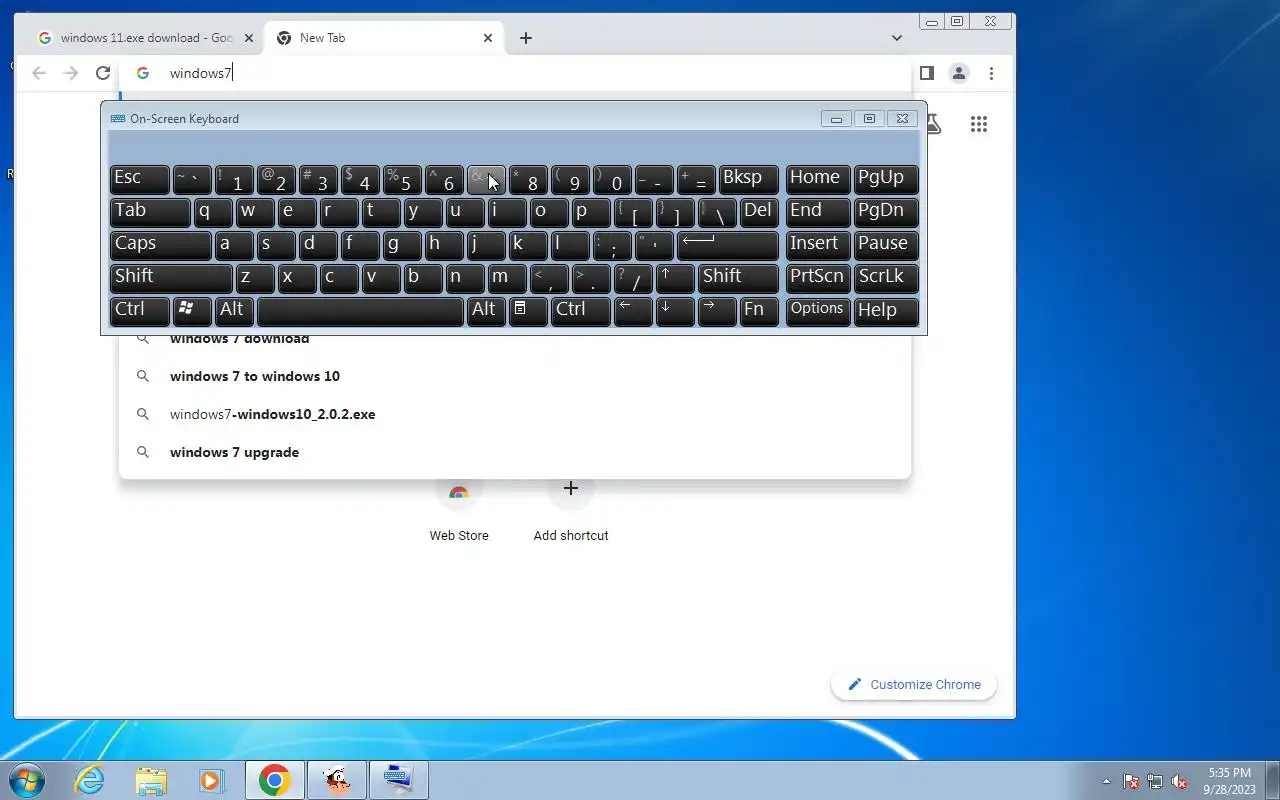Select suggestion windows 7 to windows 10
This screenshot has height=800, width=1280.
(515, 376)
